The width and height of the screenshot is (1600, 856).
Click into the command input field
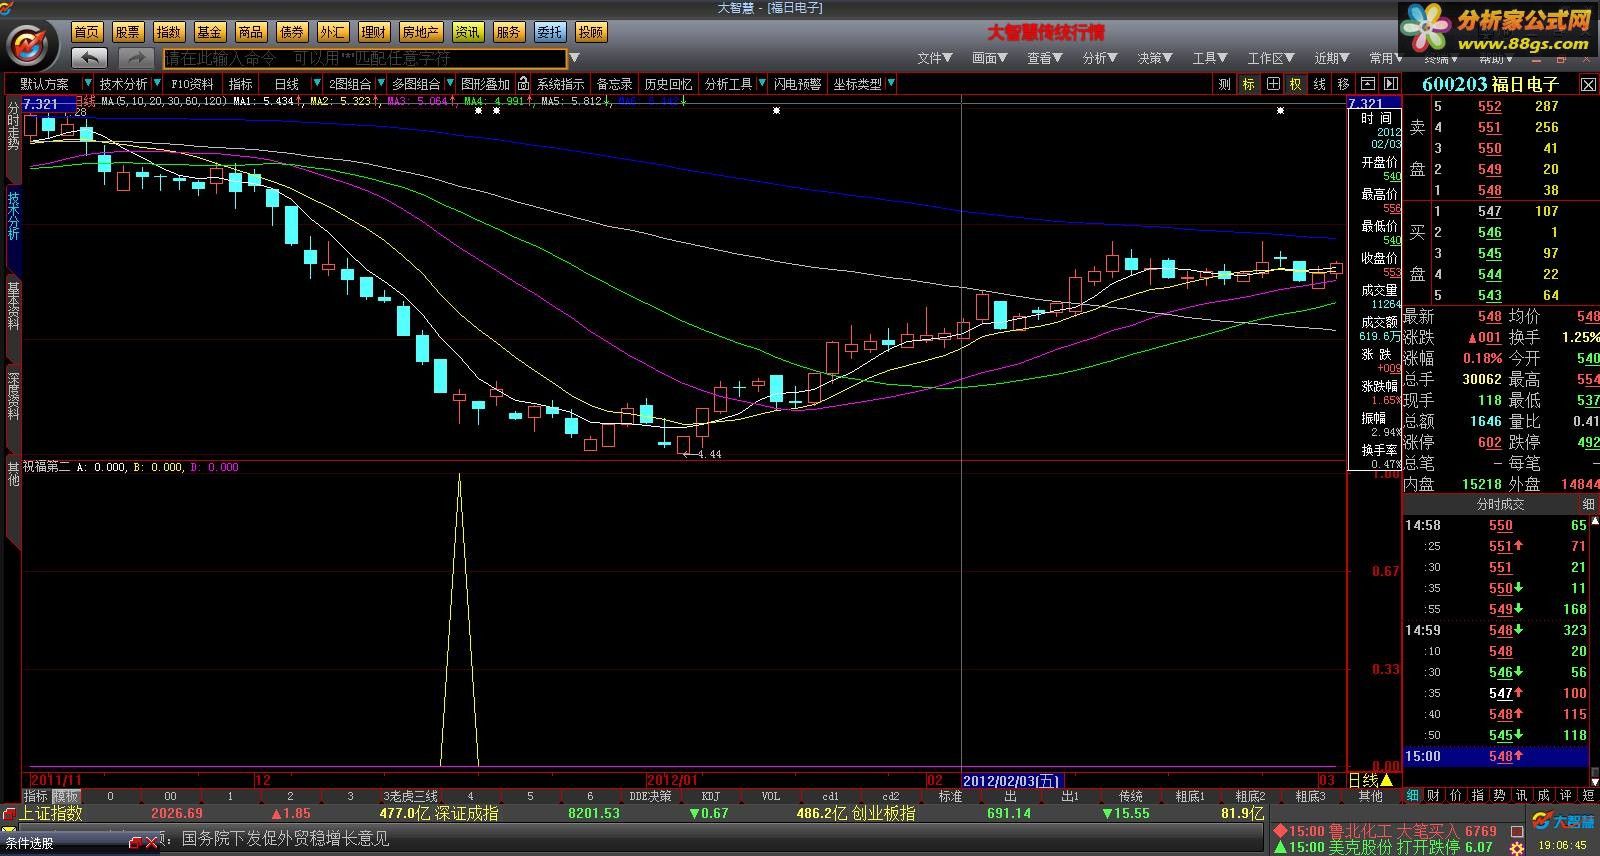(365, 59)
